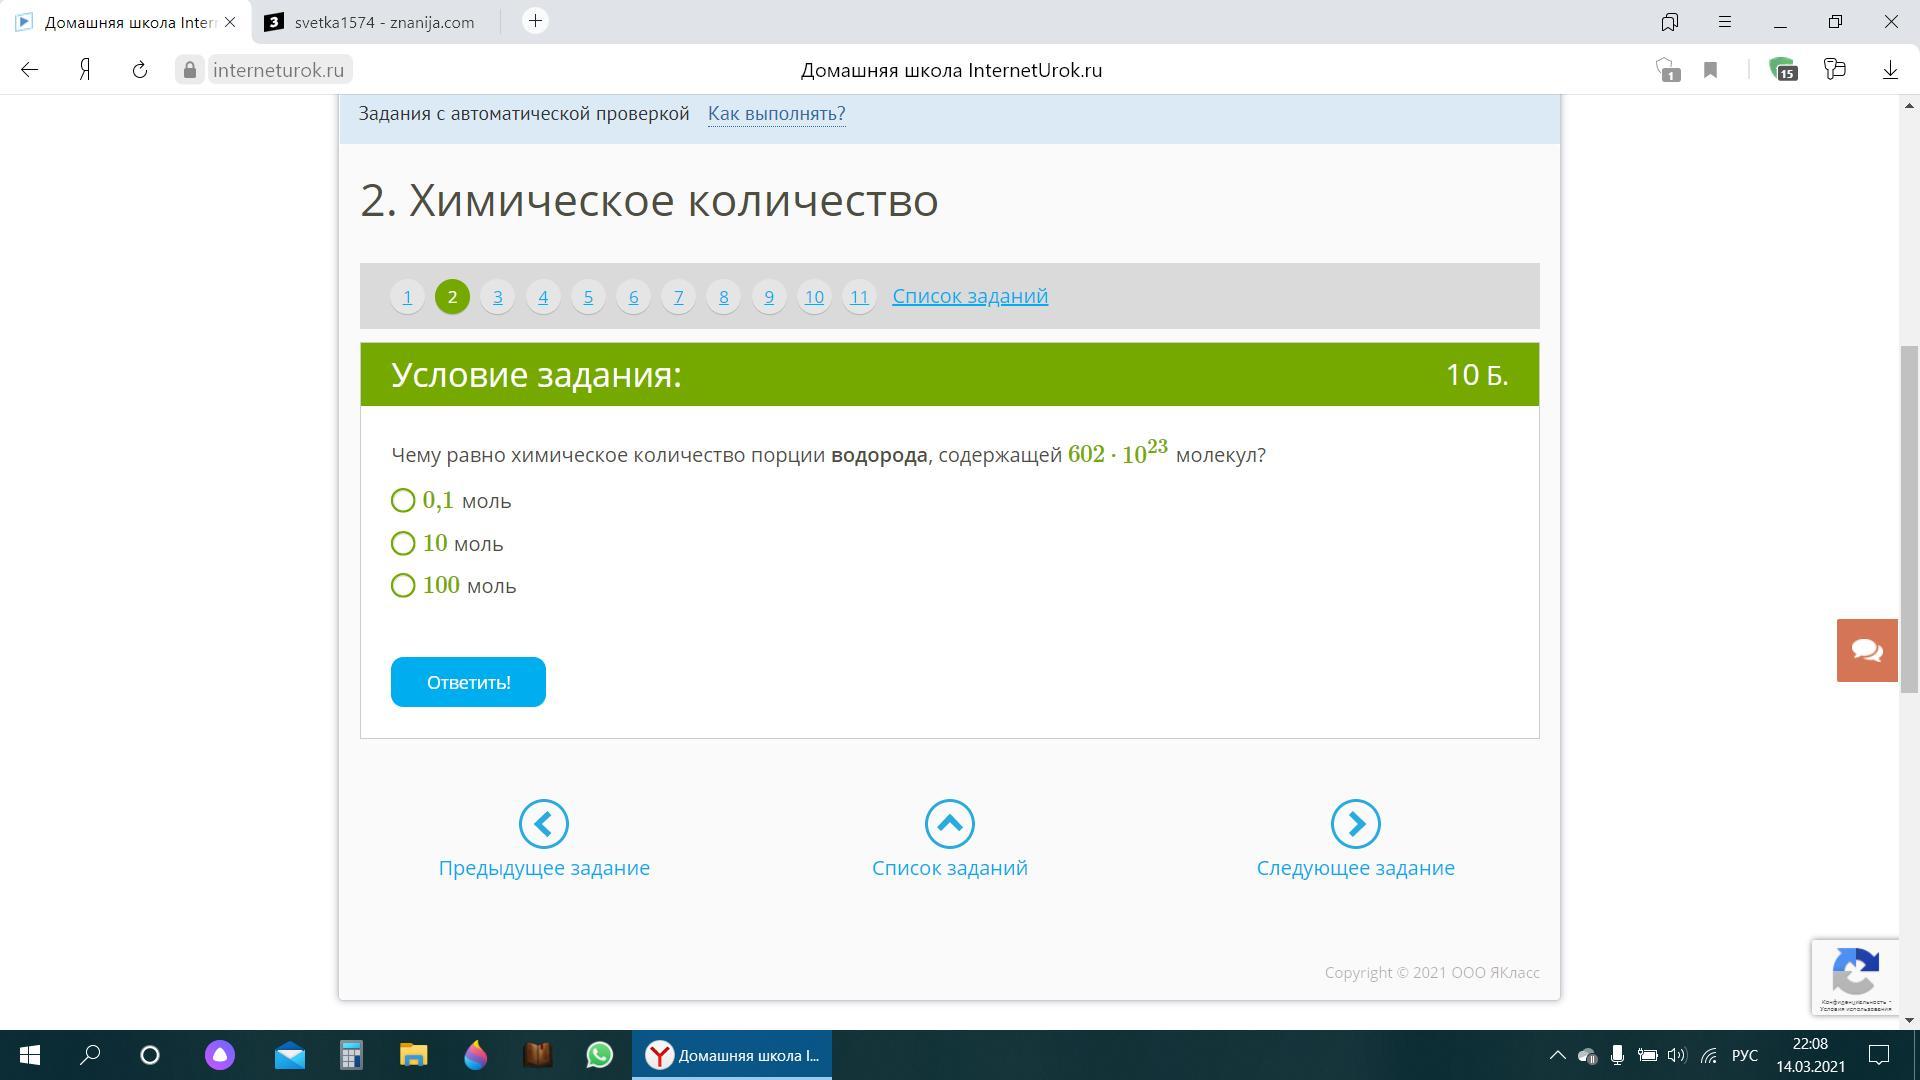The image size is (1920, 1080).
Task: Bookmark the page with bookmark icon
Action: (x=1711, y=70)
